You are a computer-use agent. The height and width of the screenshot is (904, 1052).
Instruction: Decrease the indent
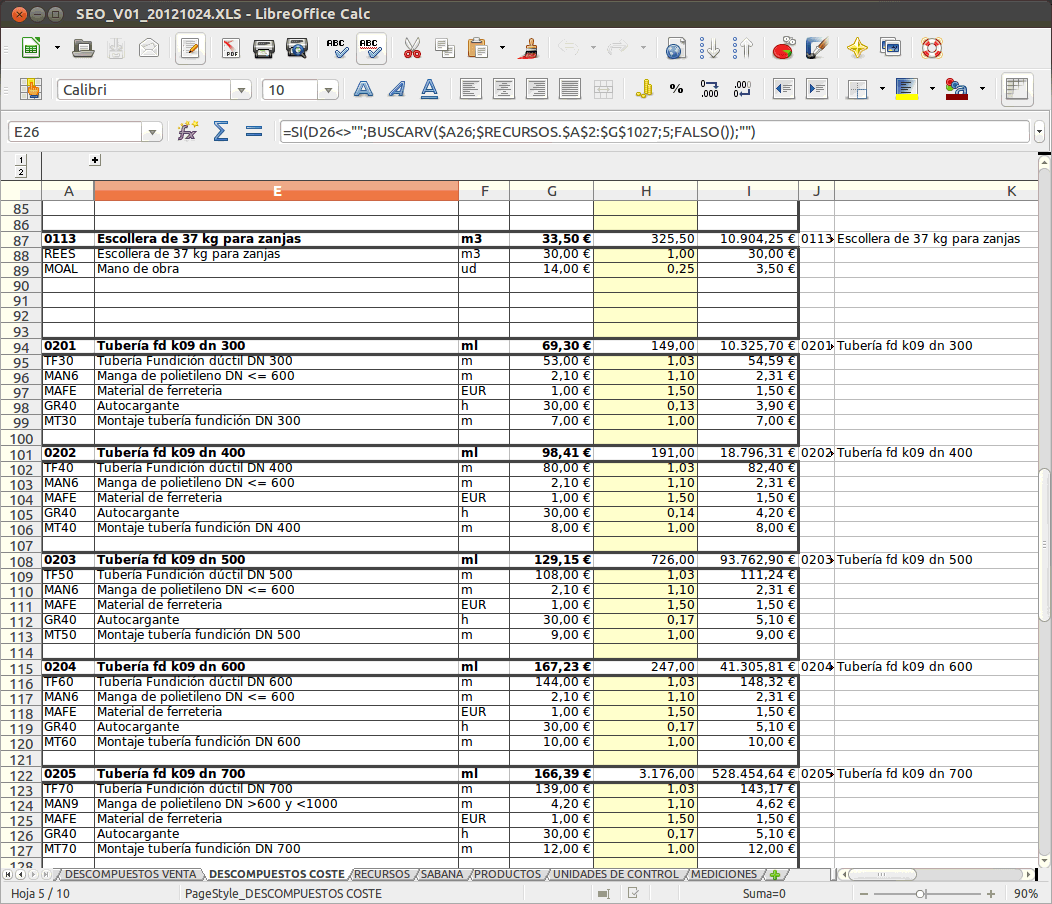point(783,89)
